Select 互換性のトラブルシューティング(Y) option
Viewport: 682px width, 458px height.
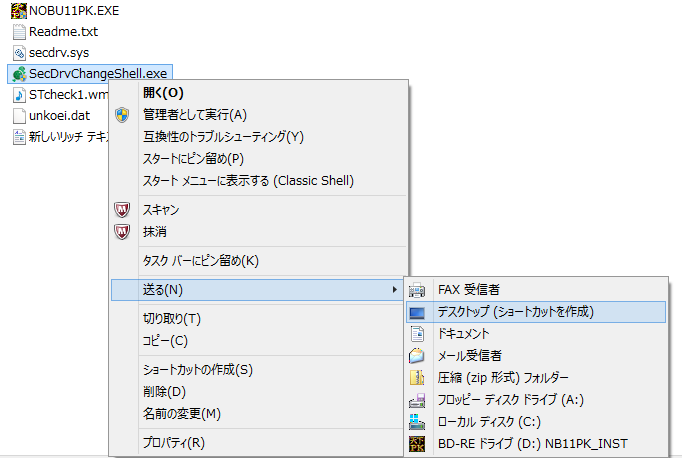[222, 136]
